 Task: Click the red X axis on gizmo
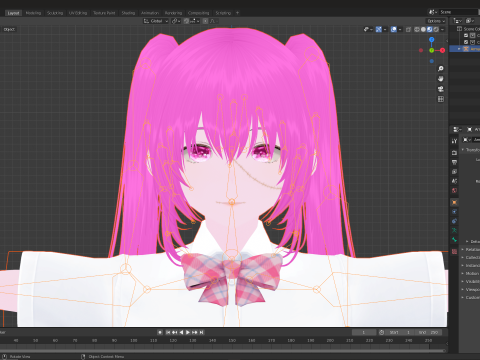[442, 50]
